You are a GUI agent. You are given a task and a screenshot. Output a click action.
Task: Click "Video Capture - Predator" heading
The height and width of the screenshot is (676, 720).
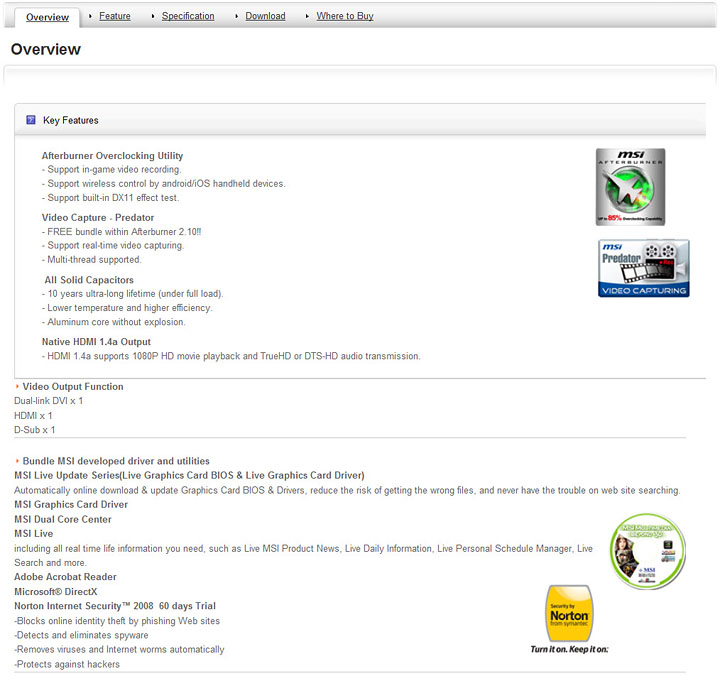(x=98, y=218)
